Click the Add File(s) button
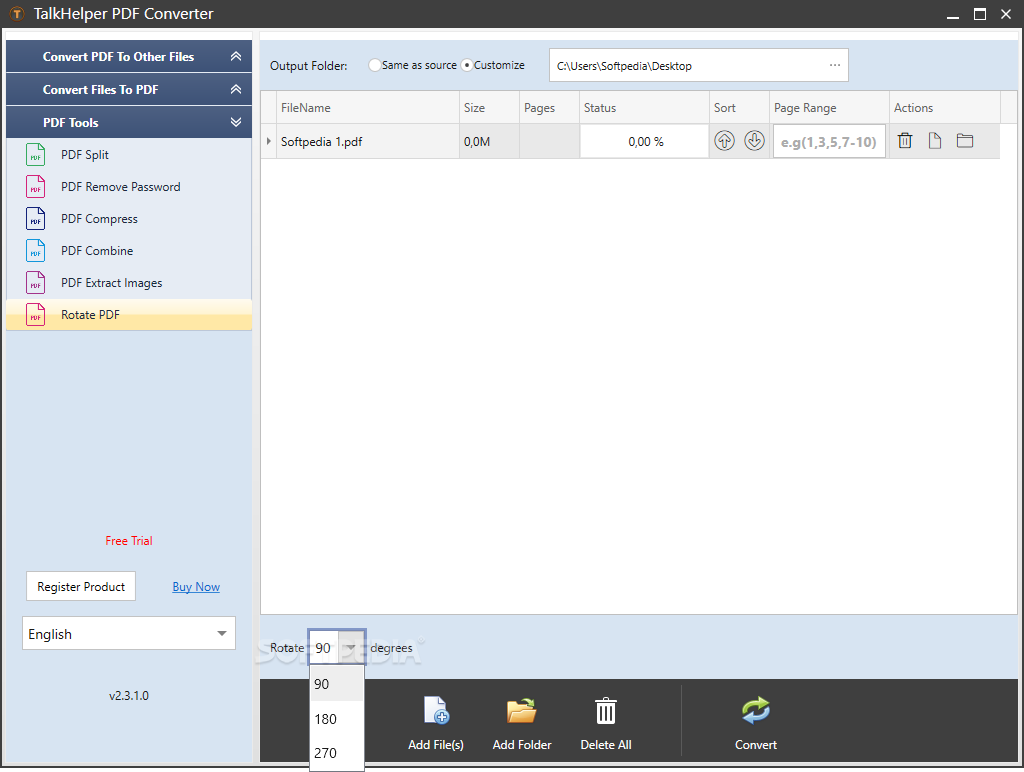 (x=436, y=723)
